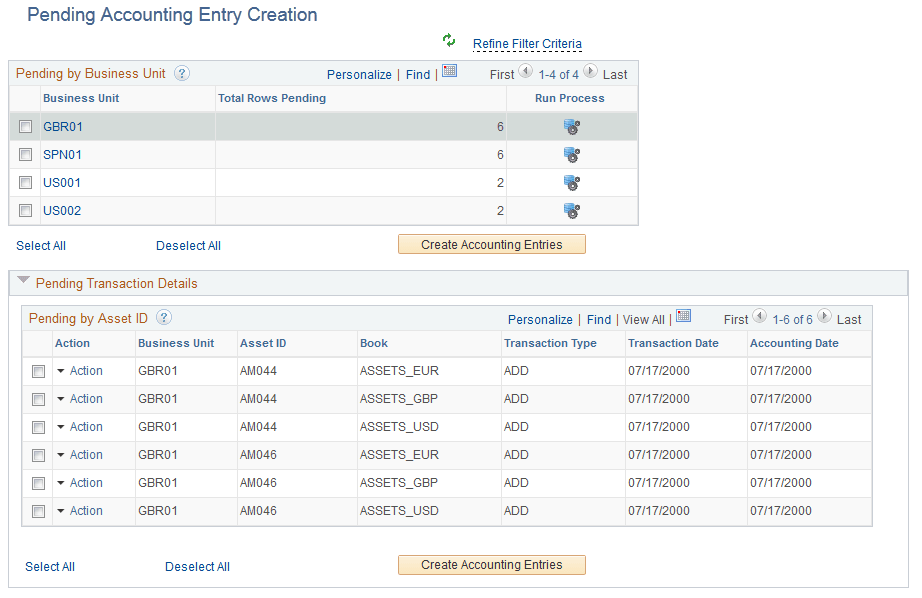Image resolution: width=922 pixels, height=598 pixels.
Task: Select the SPN01 row checkbox
Action: (25, 155)
